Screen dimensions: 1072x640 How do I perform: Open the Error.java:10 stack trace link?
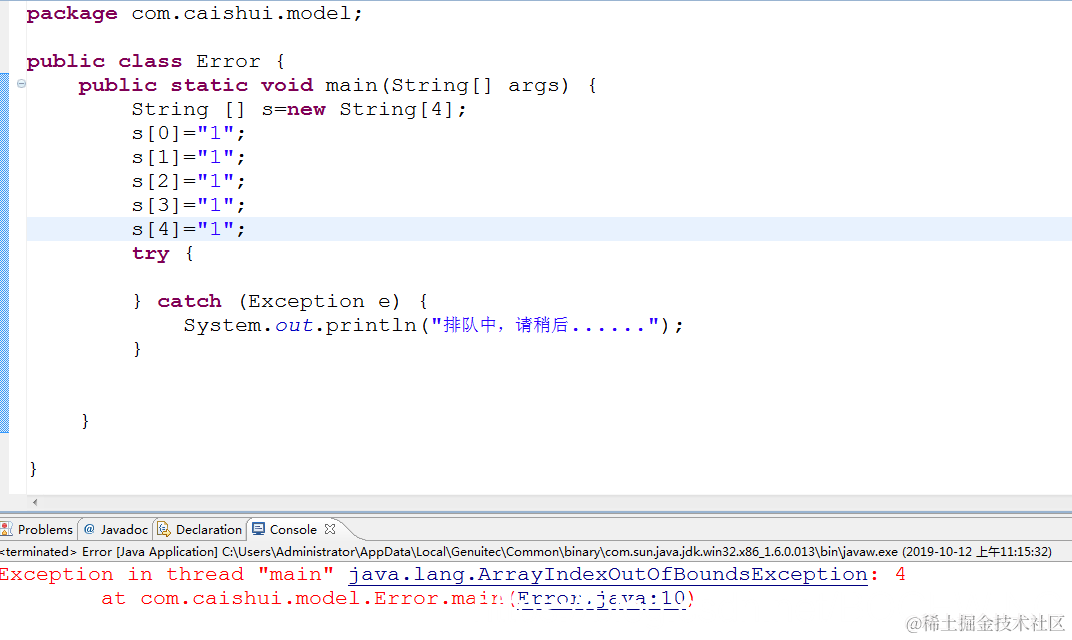[x=602, y=599]
